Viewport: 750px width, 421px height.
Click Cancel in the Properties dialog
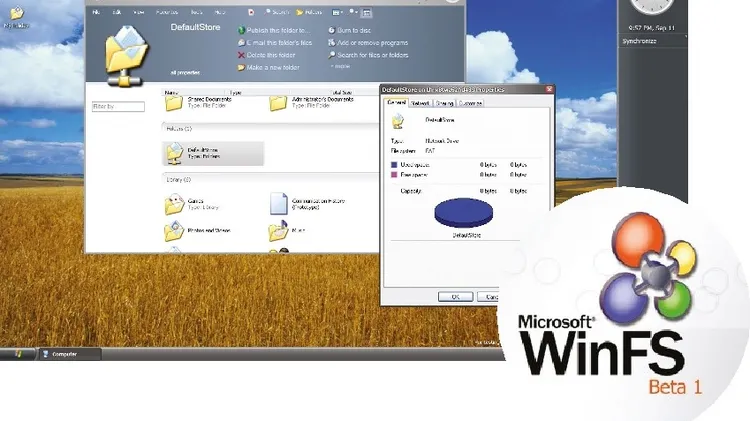point(488,297)
